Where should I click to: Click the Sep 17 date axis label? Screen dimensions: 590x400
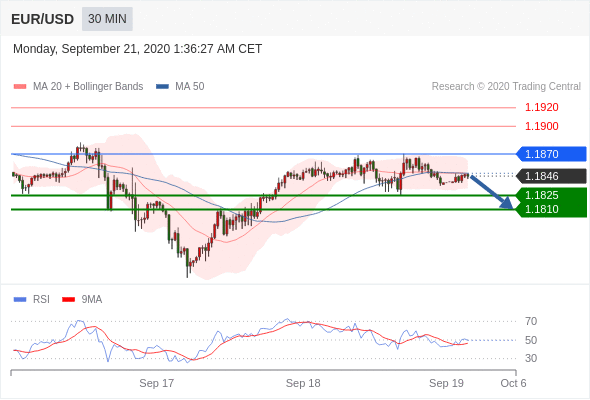(157, 383)
